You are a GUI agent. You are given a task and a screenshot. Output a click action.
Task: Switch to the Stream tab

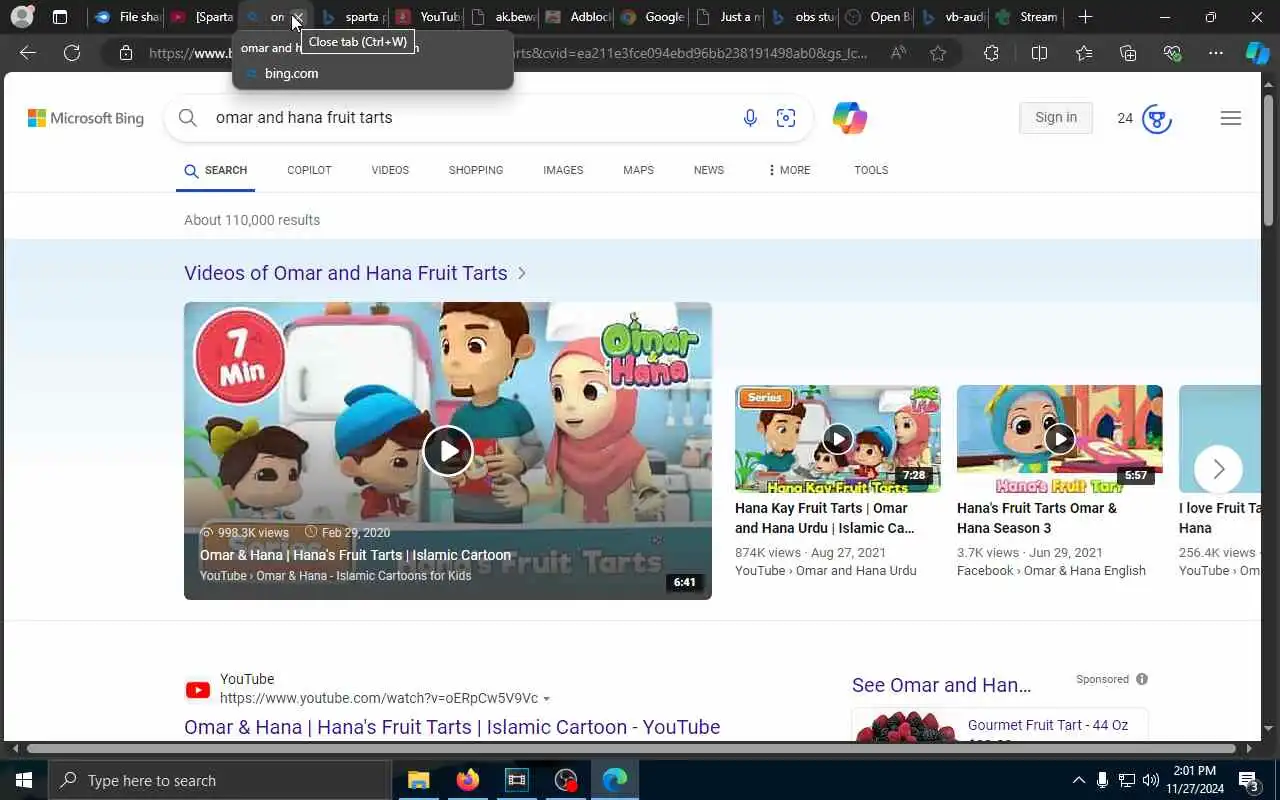[x=1027, y=17]
